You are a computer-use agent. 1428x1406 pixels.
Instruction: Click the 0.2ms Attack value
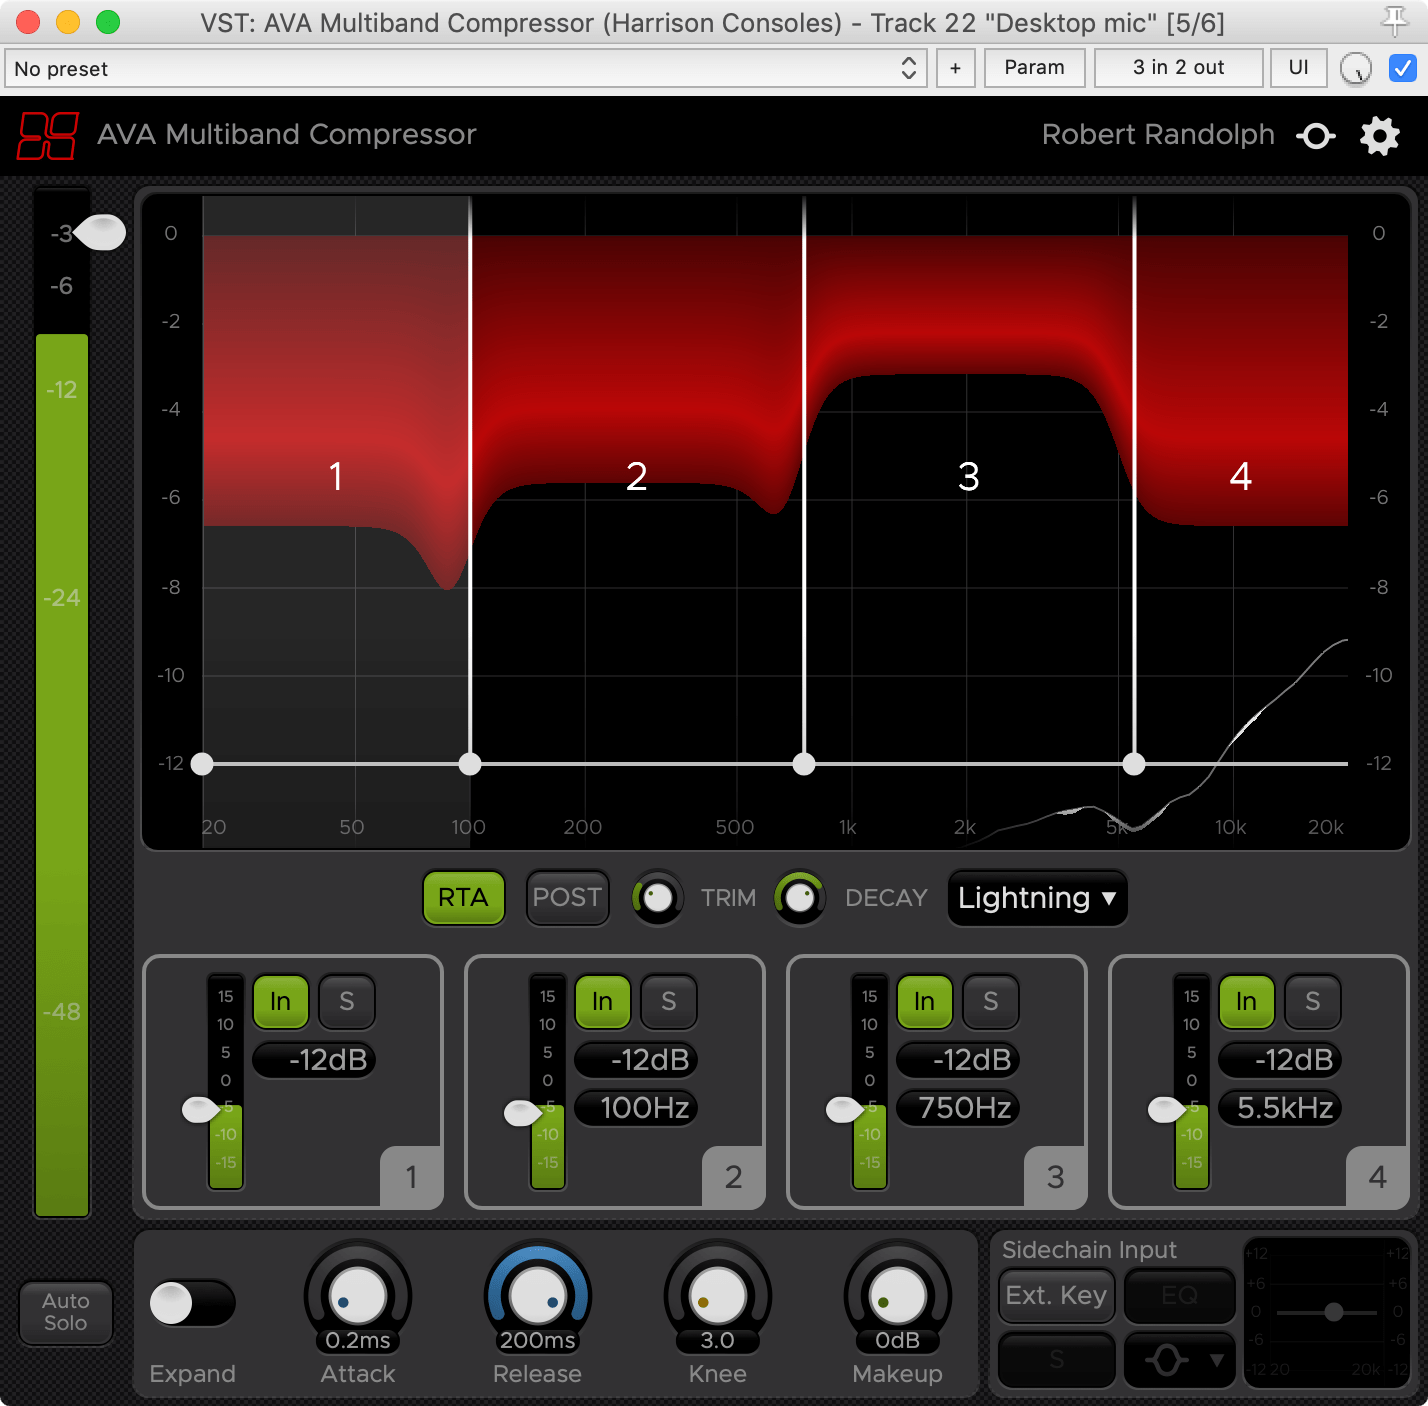pyautogui.click(x=358, y=1340)
